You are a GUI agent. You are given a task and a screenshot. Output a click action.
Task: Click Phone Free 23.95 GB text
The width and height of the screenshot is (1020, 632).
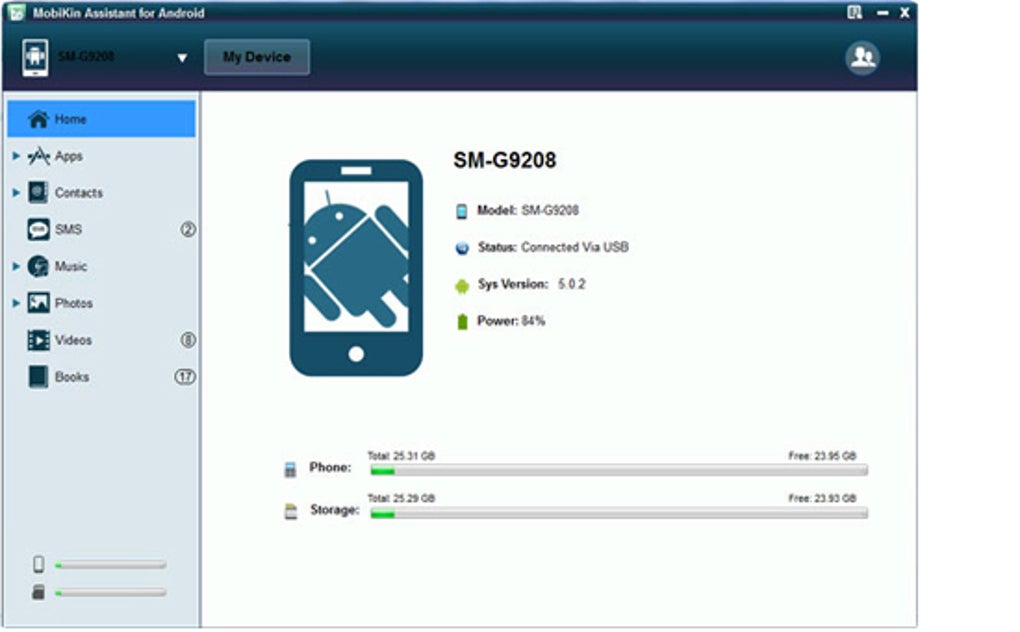822,456
